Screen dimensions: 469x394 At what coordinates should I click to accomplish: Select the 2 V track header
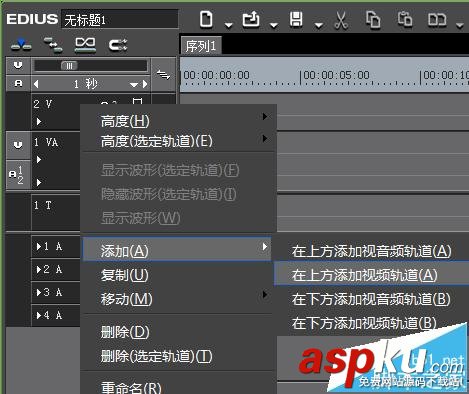click(43, 104)
